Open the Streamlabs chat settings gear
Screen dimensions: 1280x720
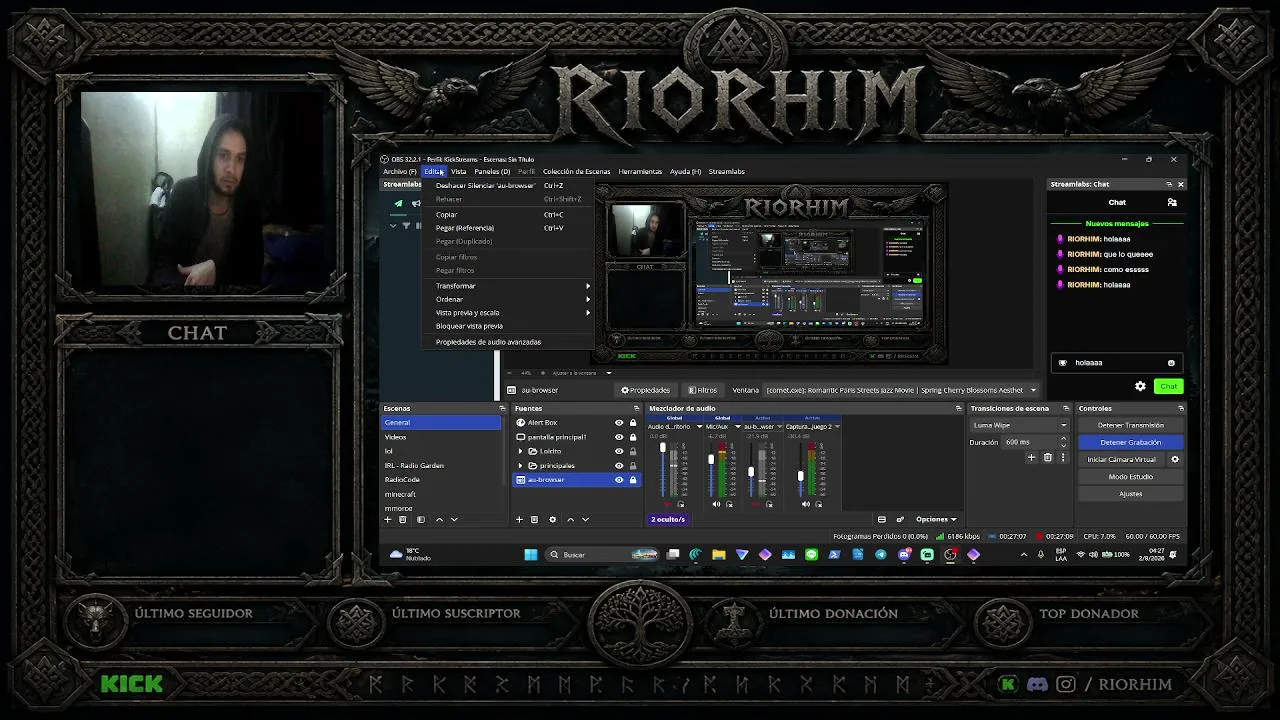pyautogui.click(x=1140, y=386)
